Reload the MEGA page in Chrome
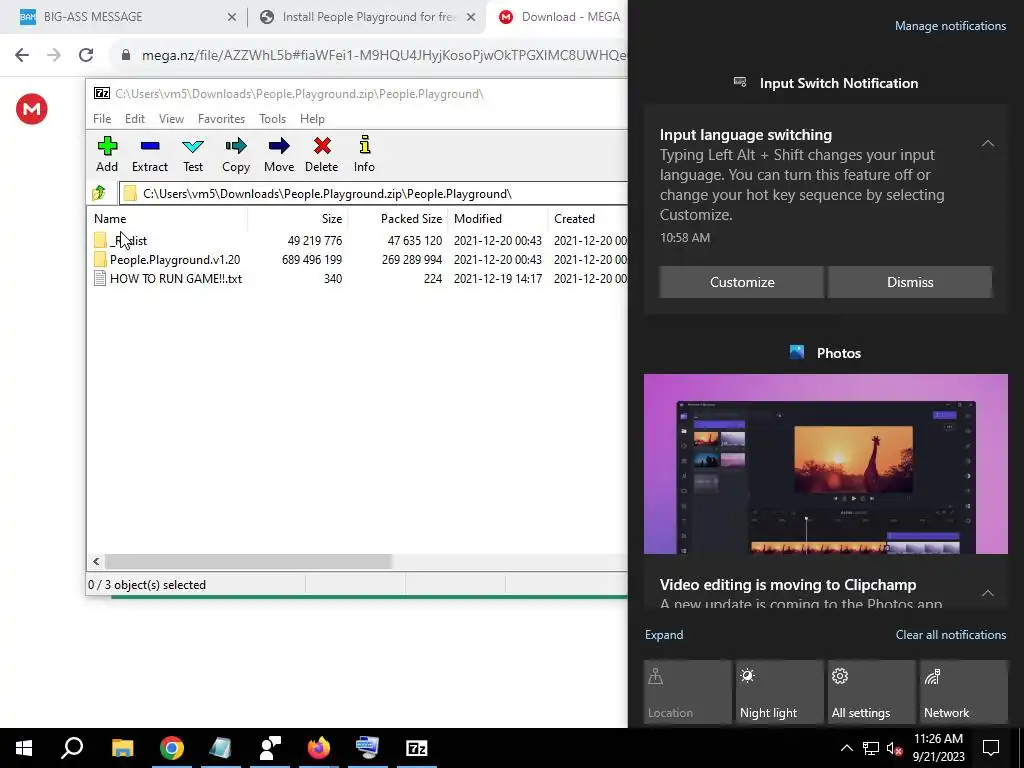This screenshot has height=768, width=1024. point(86,55)
